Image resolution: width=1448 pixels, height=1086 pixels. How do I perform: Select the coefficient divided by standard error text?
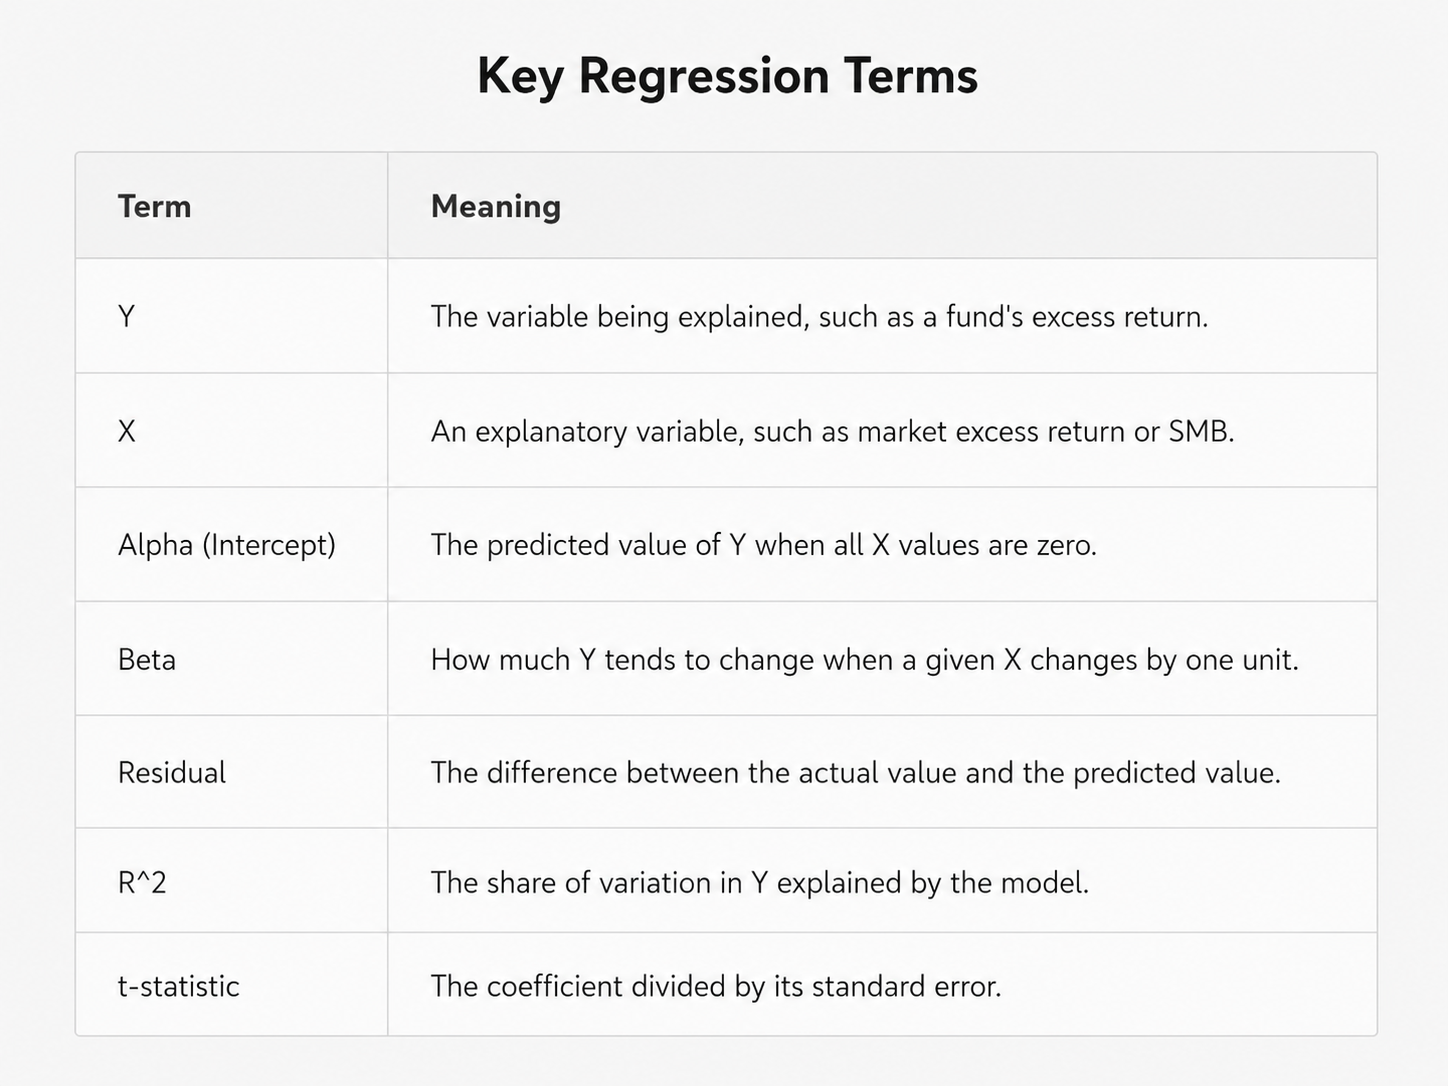[x=715, y=987]
